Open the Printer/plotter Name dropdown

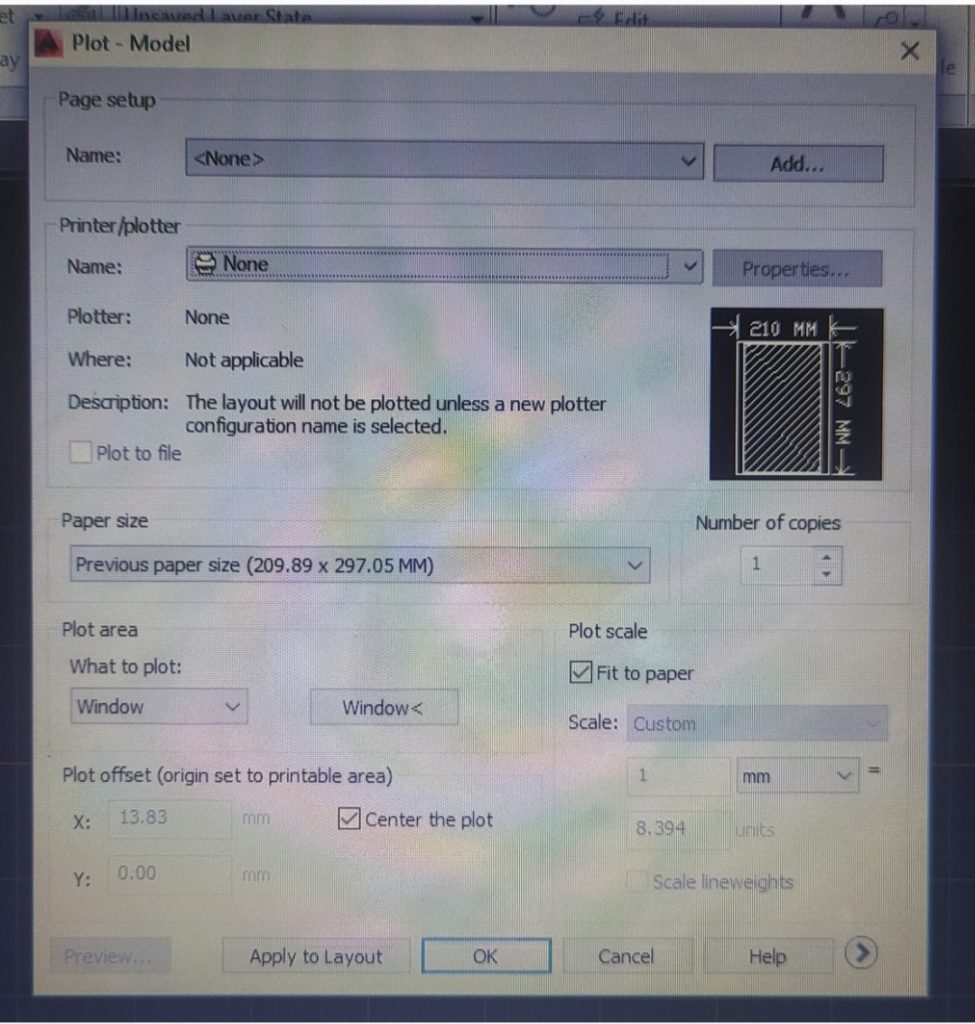click(444, 265)
